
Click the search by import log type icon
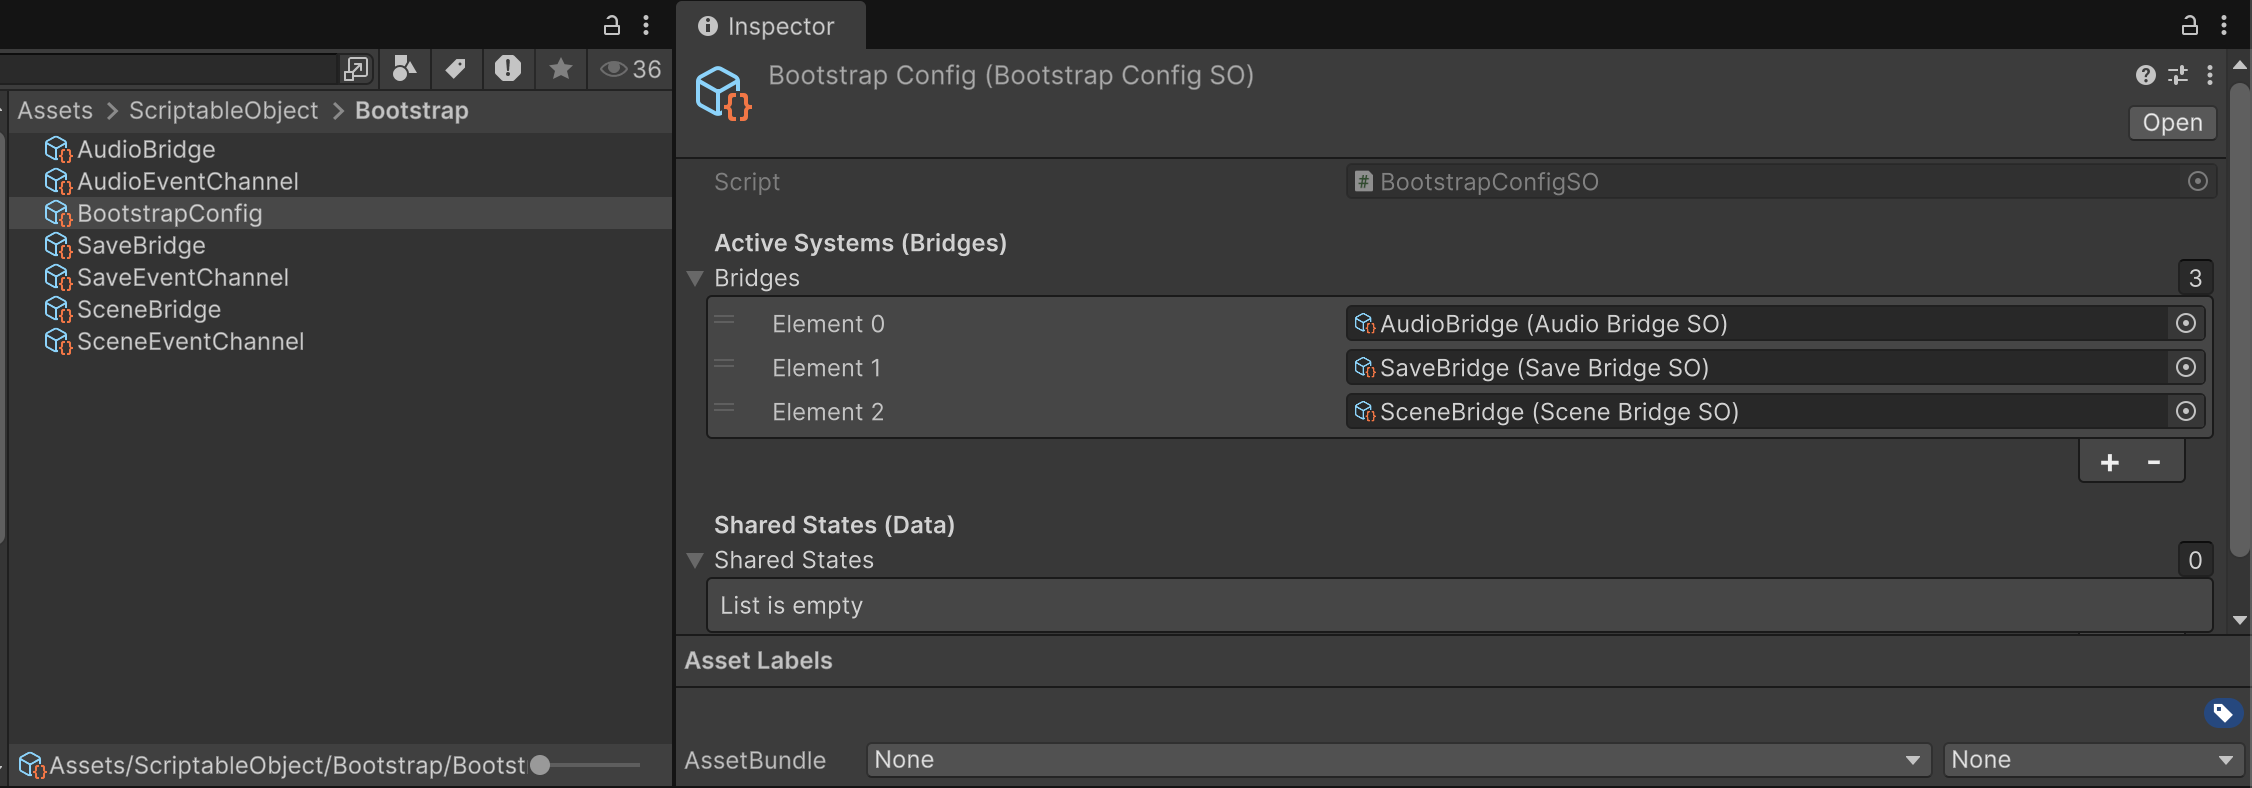508,68
